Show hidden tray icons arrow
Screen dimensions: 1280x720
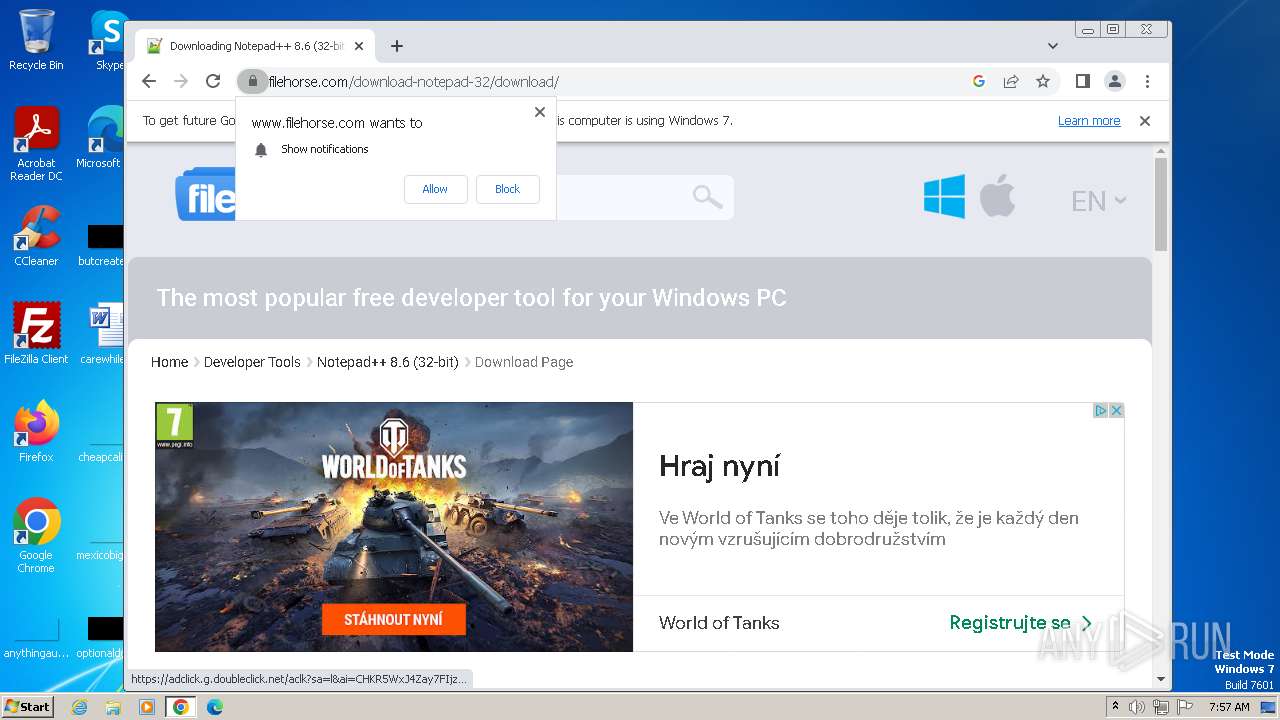click(1115, 707)
